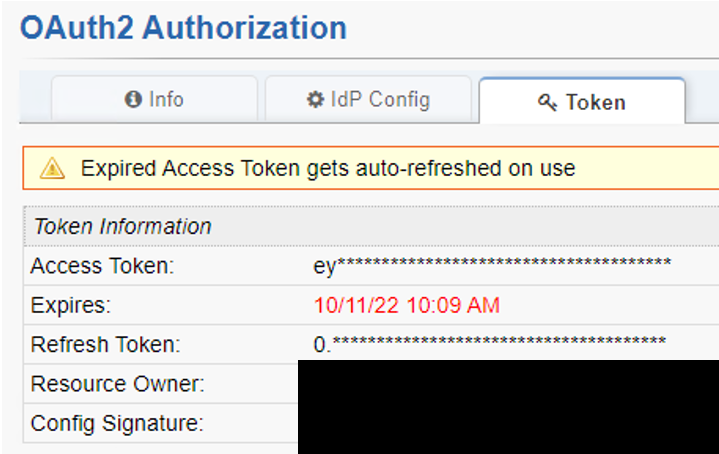Click the Config Signature field label
719x454 pixels.
pos(117,423)
